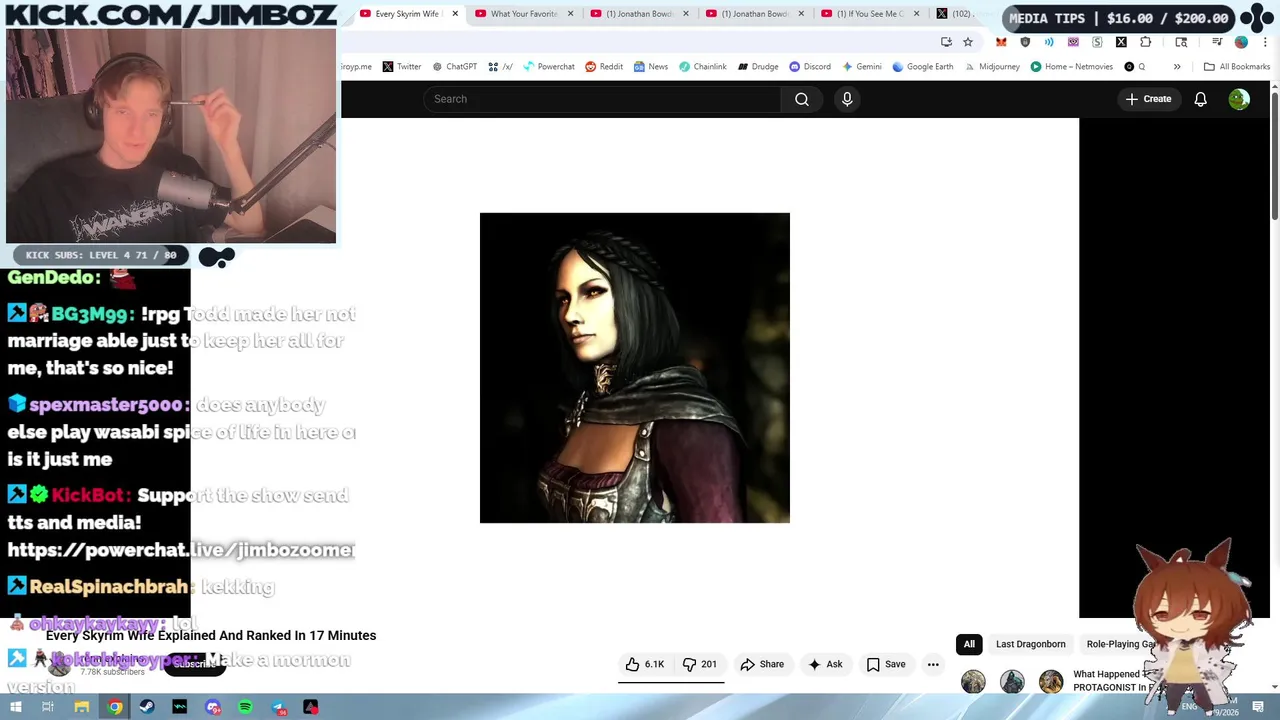Open the Extensions puzzle icon

pos(1145,42)
